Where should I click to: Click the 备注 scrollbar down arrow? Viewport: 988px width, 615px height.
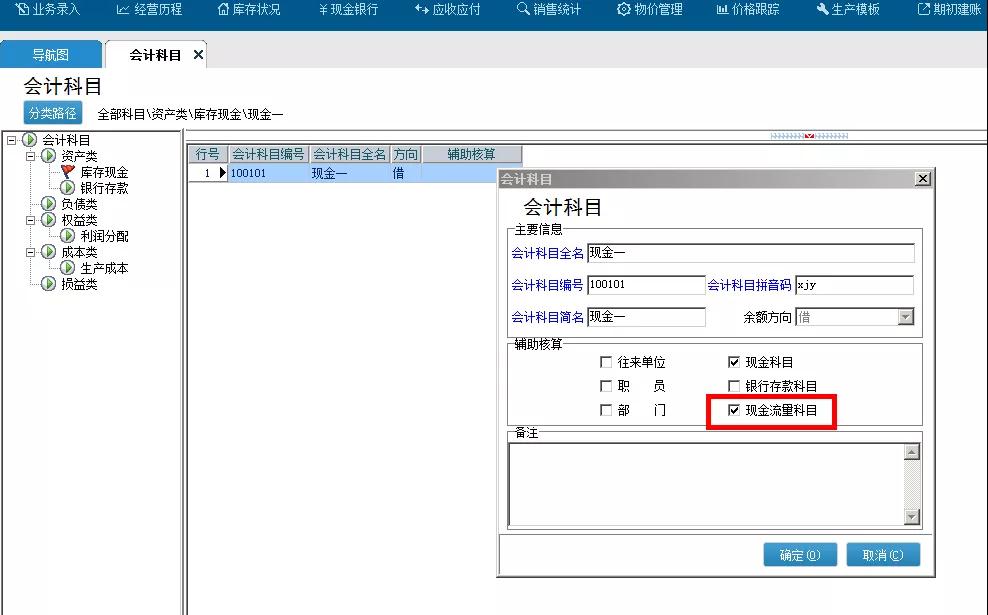tap(911, 517)
